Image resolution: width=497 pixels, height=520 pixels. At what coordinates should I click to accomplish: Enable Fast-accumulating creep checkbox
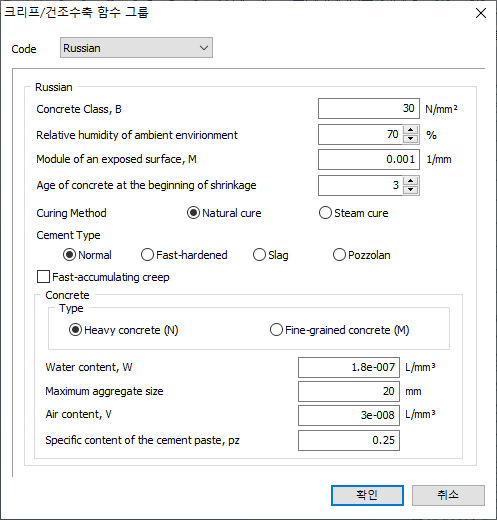point(43,277)
